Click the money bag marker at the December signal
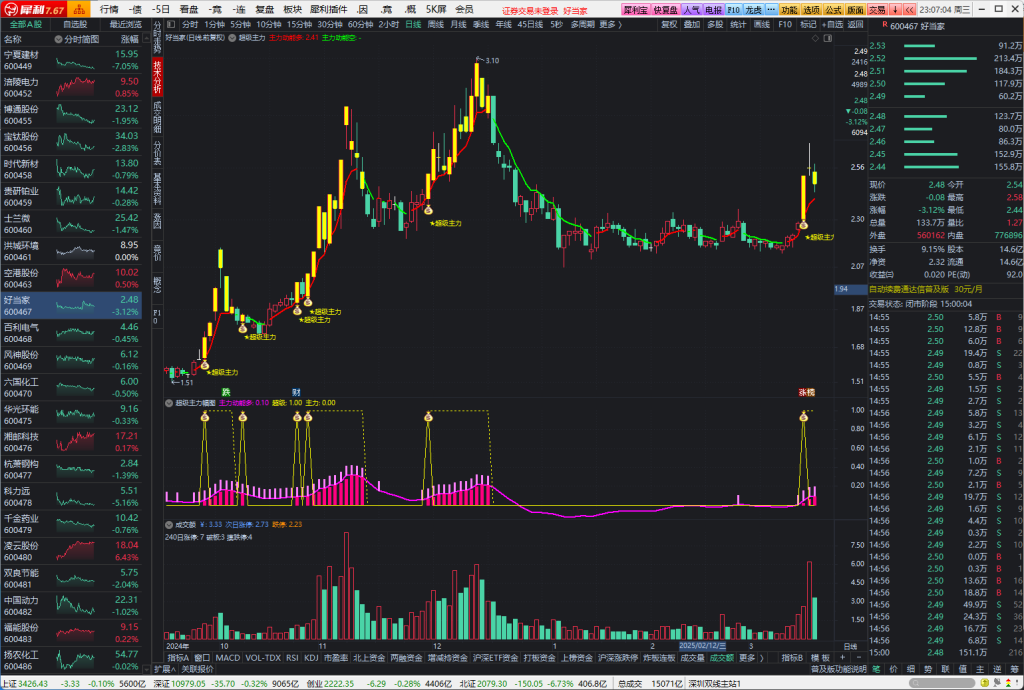Image resolution: width=1024 pixels, height=690 pixels. pos(428,210)
